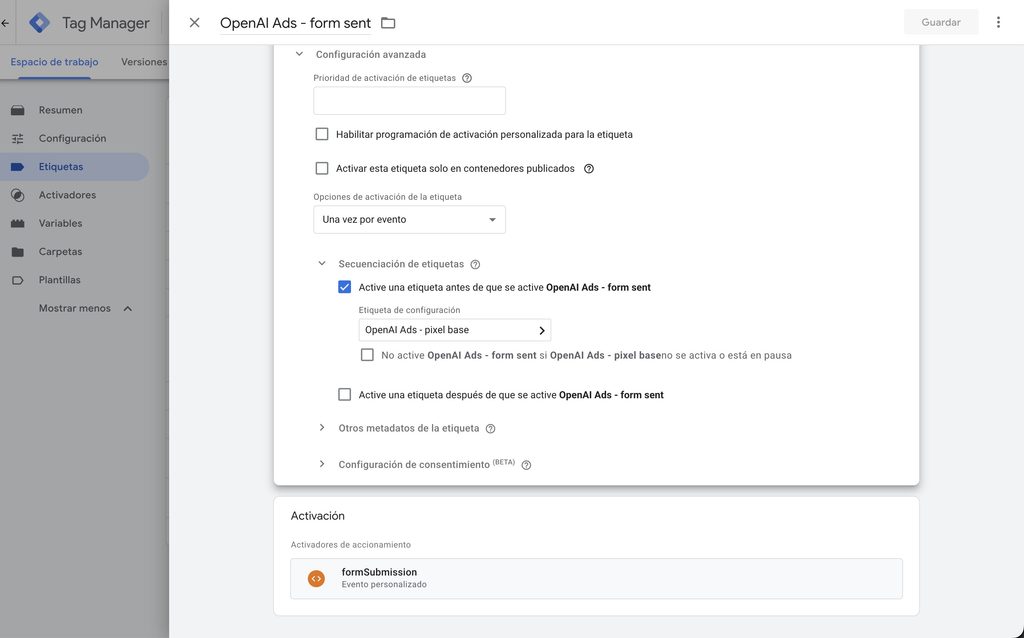Viewport: 1024px width, 638px height.
Task: Open the formSubmission trigger row
Action: point(596,579)
